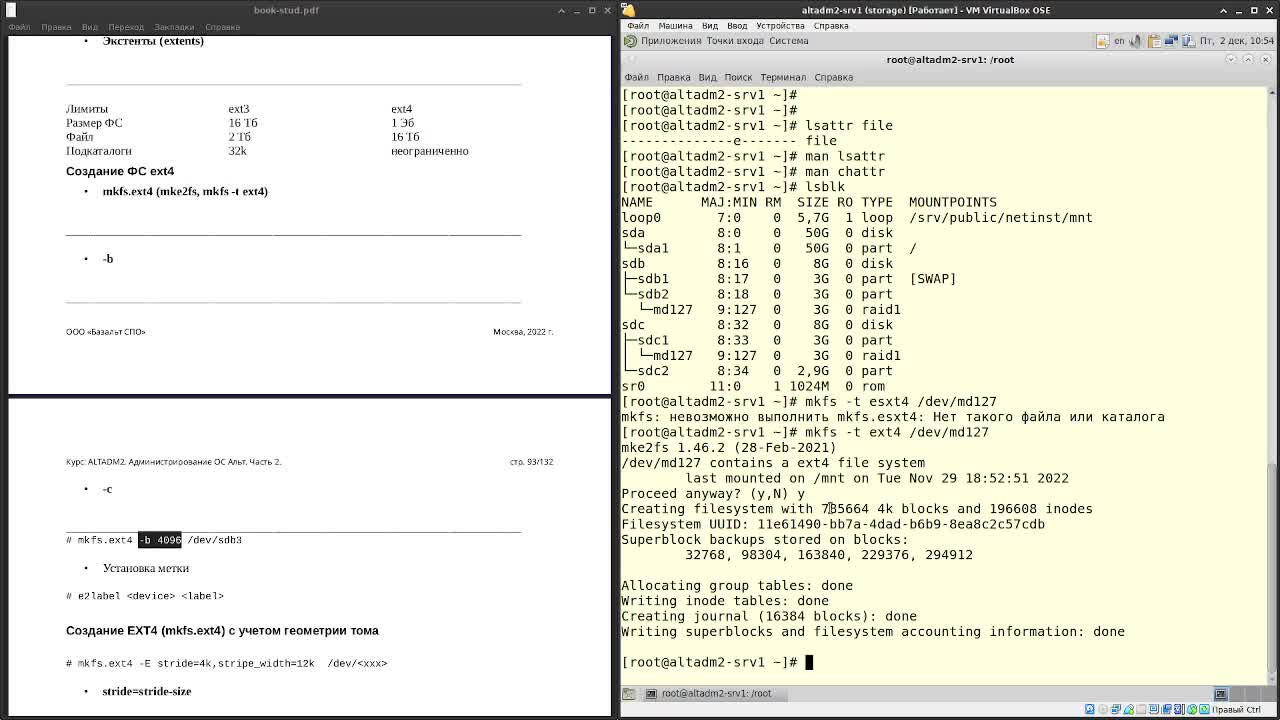Click VirtualBox optical disk indicator
The height and width of the screenshot is (720, 1280).
tap(1103, 709)
